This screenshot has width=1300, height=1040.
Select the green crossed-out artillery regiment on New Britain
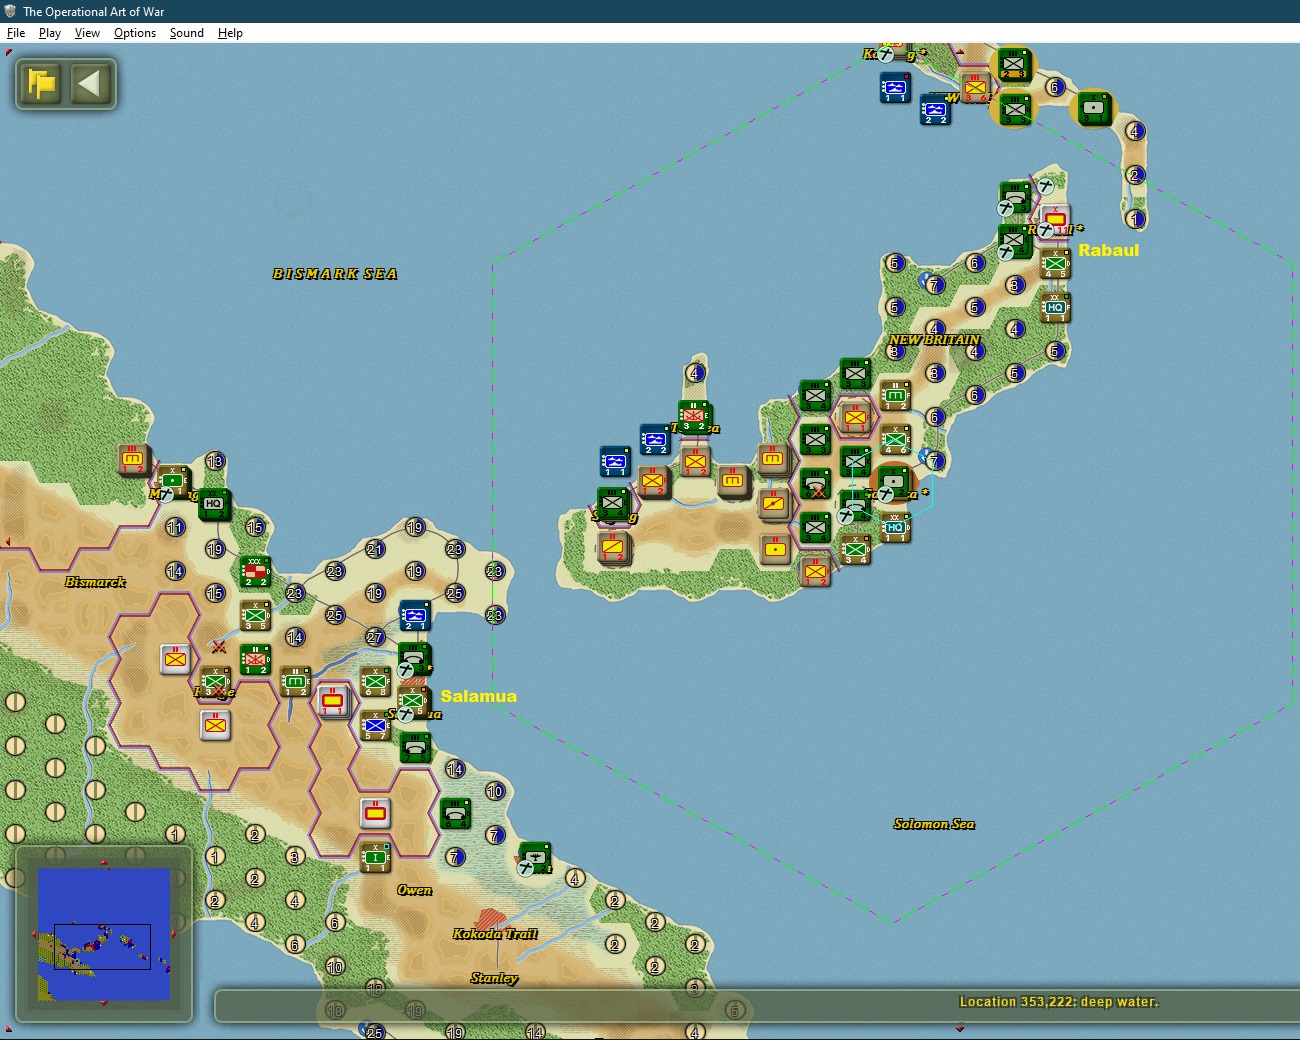coord(815,484)
